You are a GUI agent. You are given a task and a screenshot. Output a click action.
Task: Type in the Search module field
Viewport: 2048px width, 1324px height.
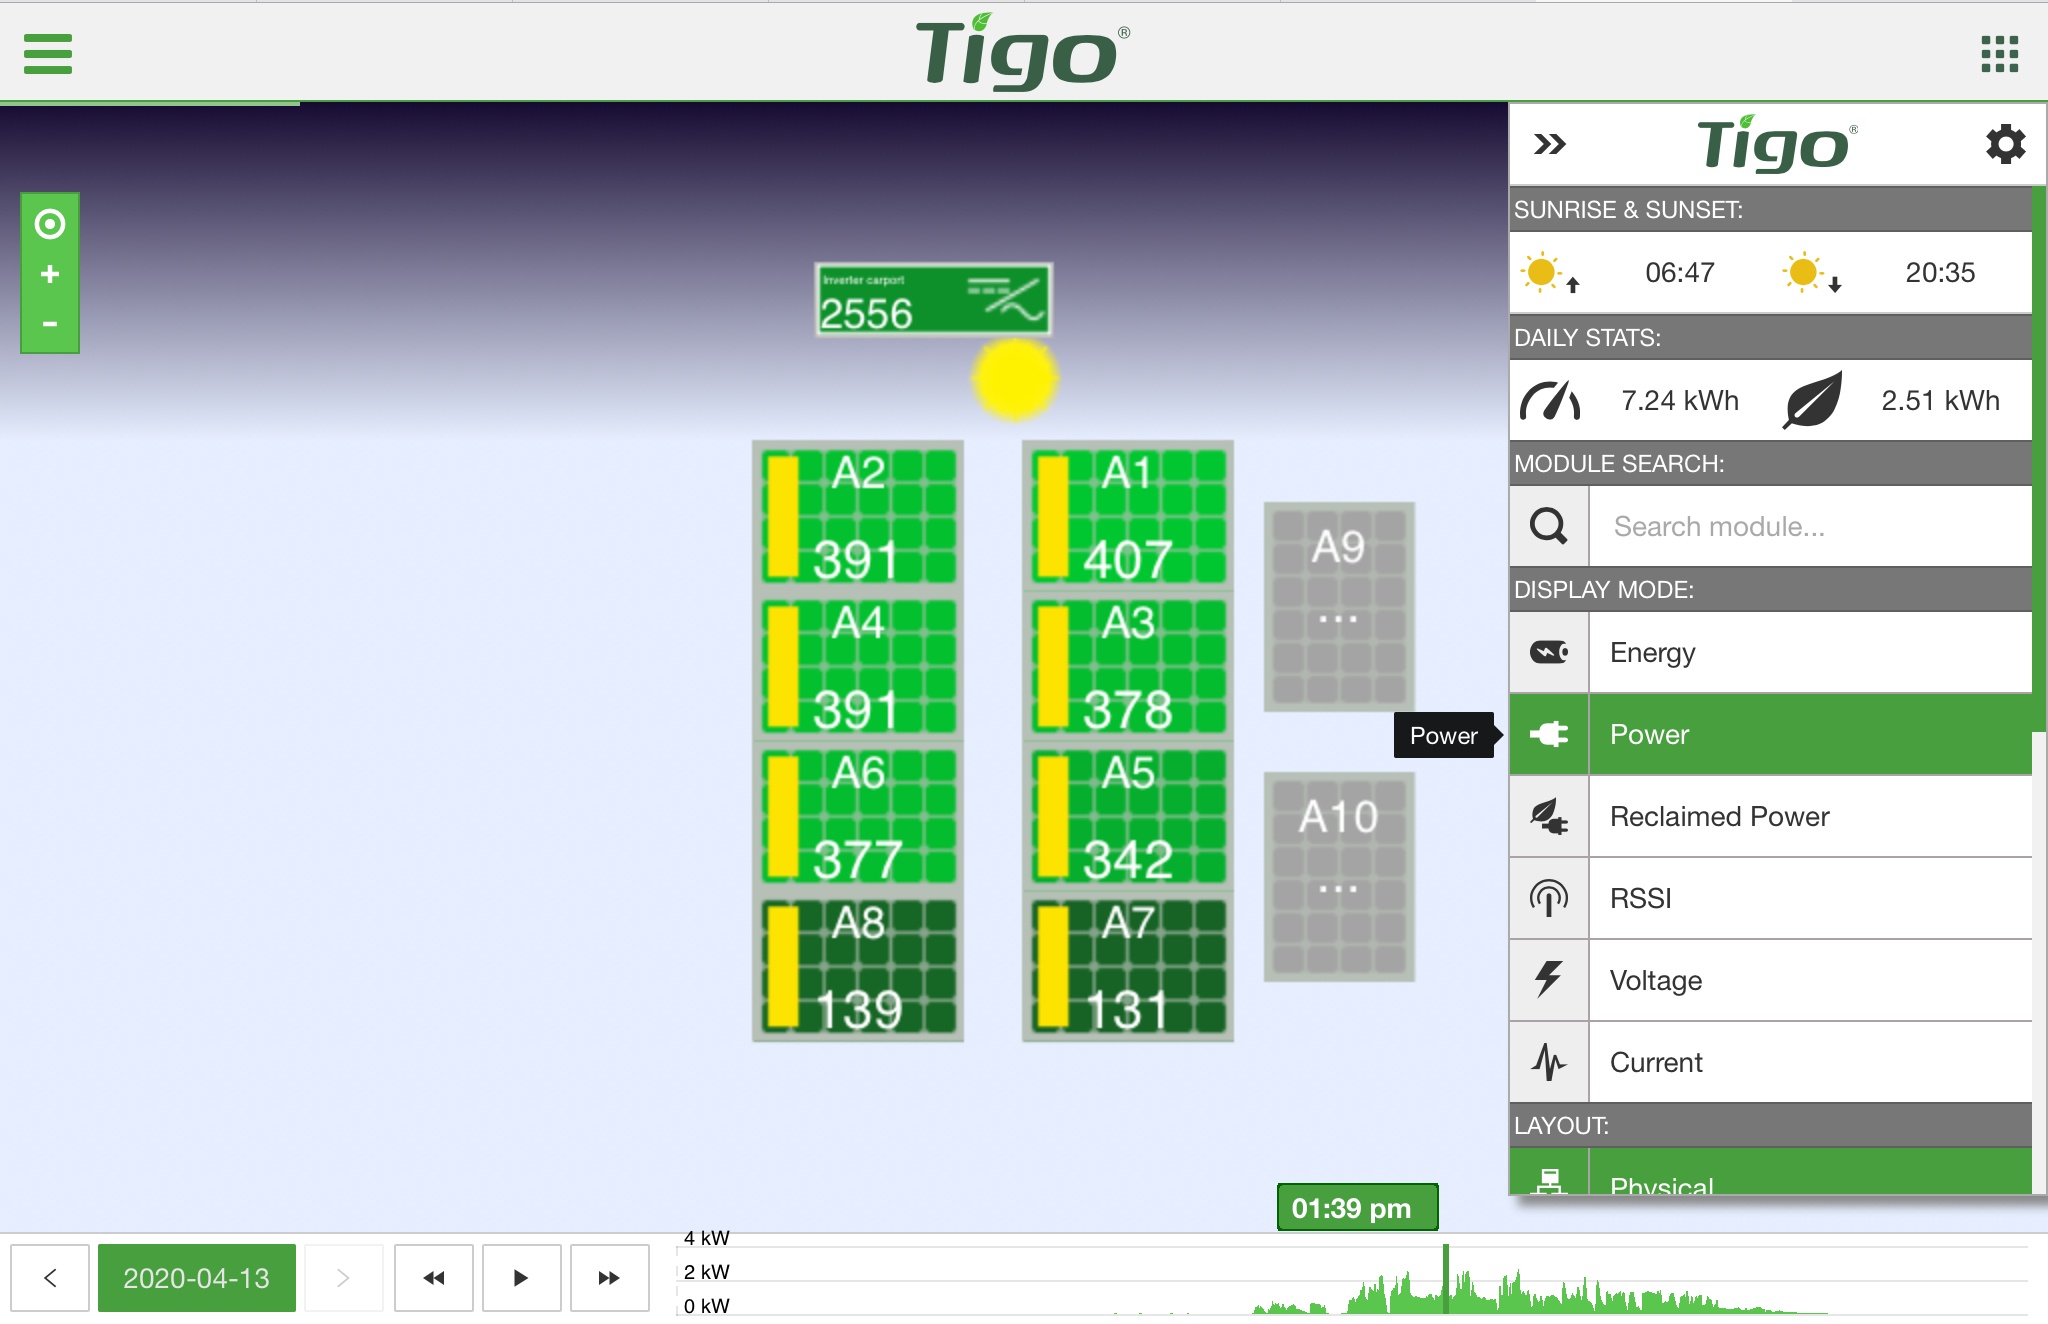tap(1810, 526)
